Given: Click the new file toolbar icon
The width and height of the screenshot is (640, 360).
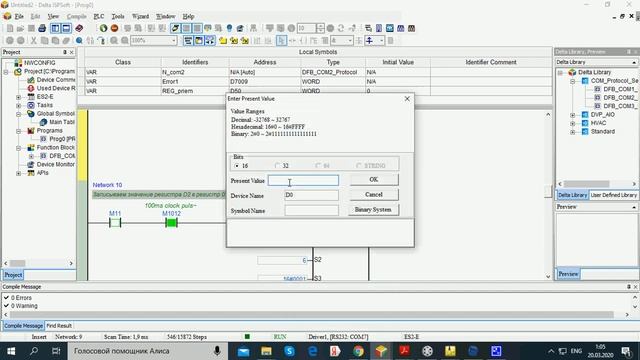Looking at the screenshot, I should 10,28.
